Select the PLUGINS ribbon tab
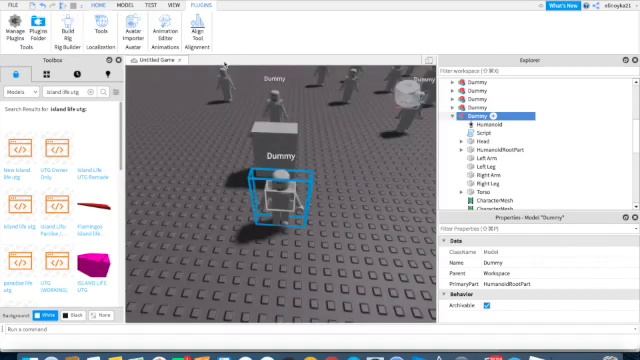This screenshot has height=360, width=640. [201, 5]
